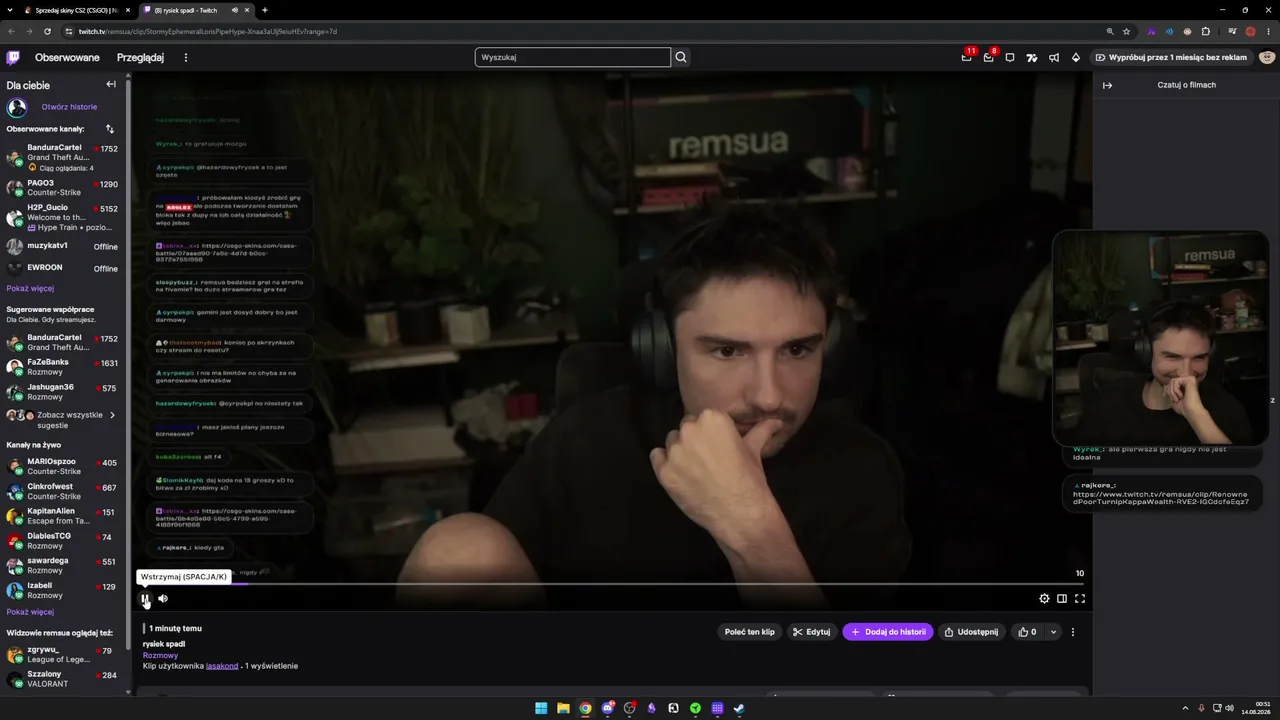Viewport: 1280px width, 720px height.
Task: Click Dodaj do historii button
Action: 888,632
